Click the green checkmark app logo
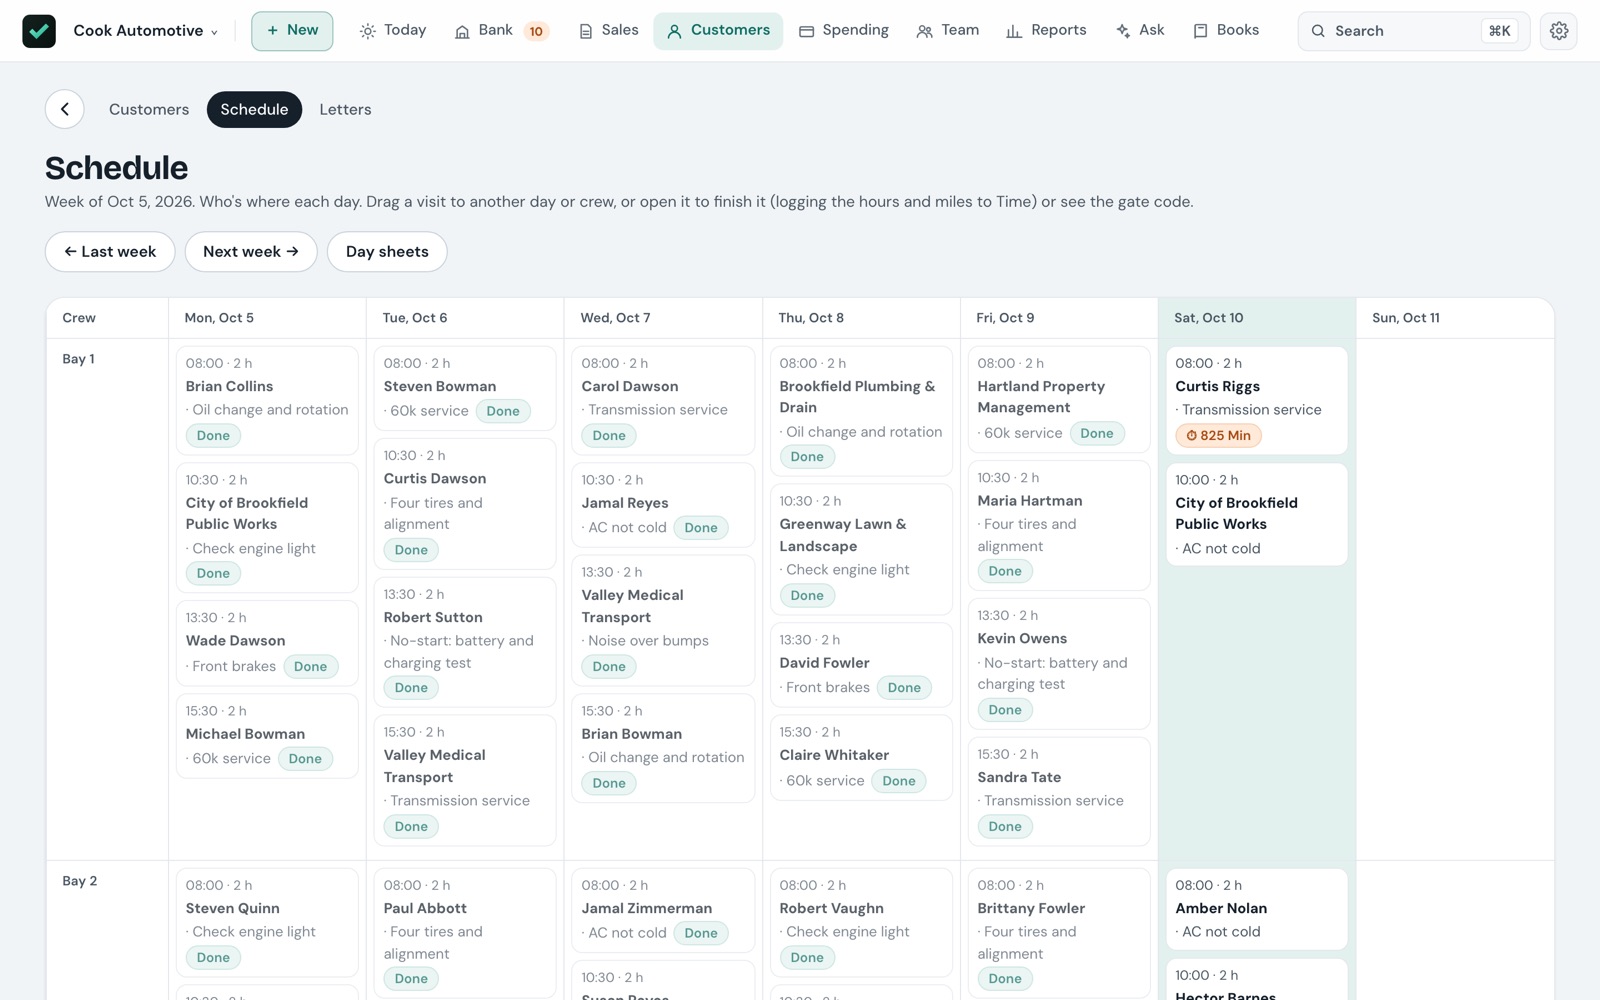The height and width of the screenshot is (1000, 1600). (x=39, y=31)
